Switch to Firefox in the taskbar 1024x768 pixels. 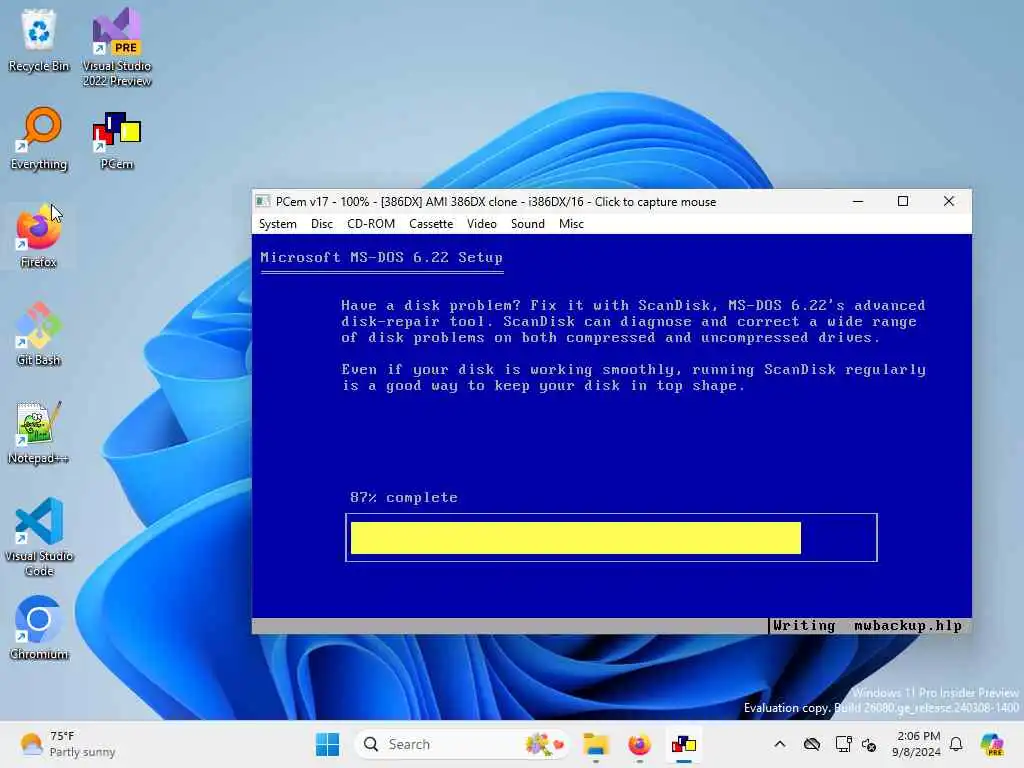639,744
